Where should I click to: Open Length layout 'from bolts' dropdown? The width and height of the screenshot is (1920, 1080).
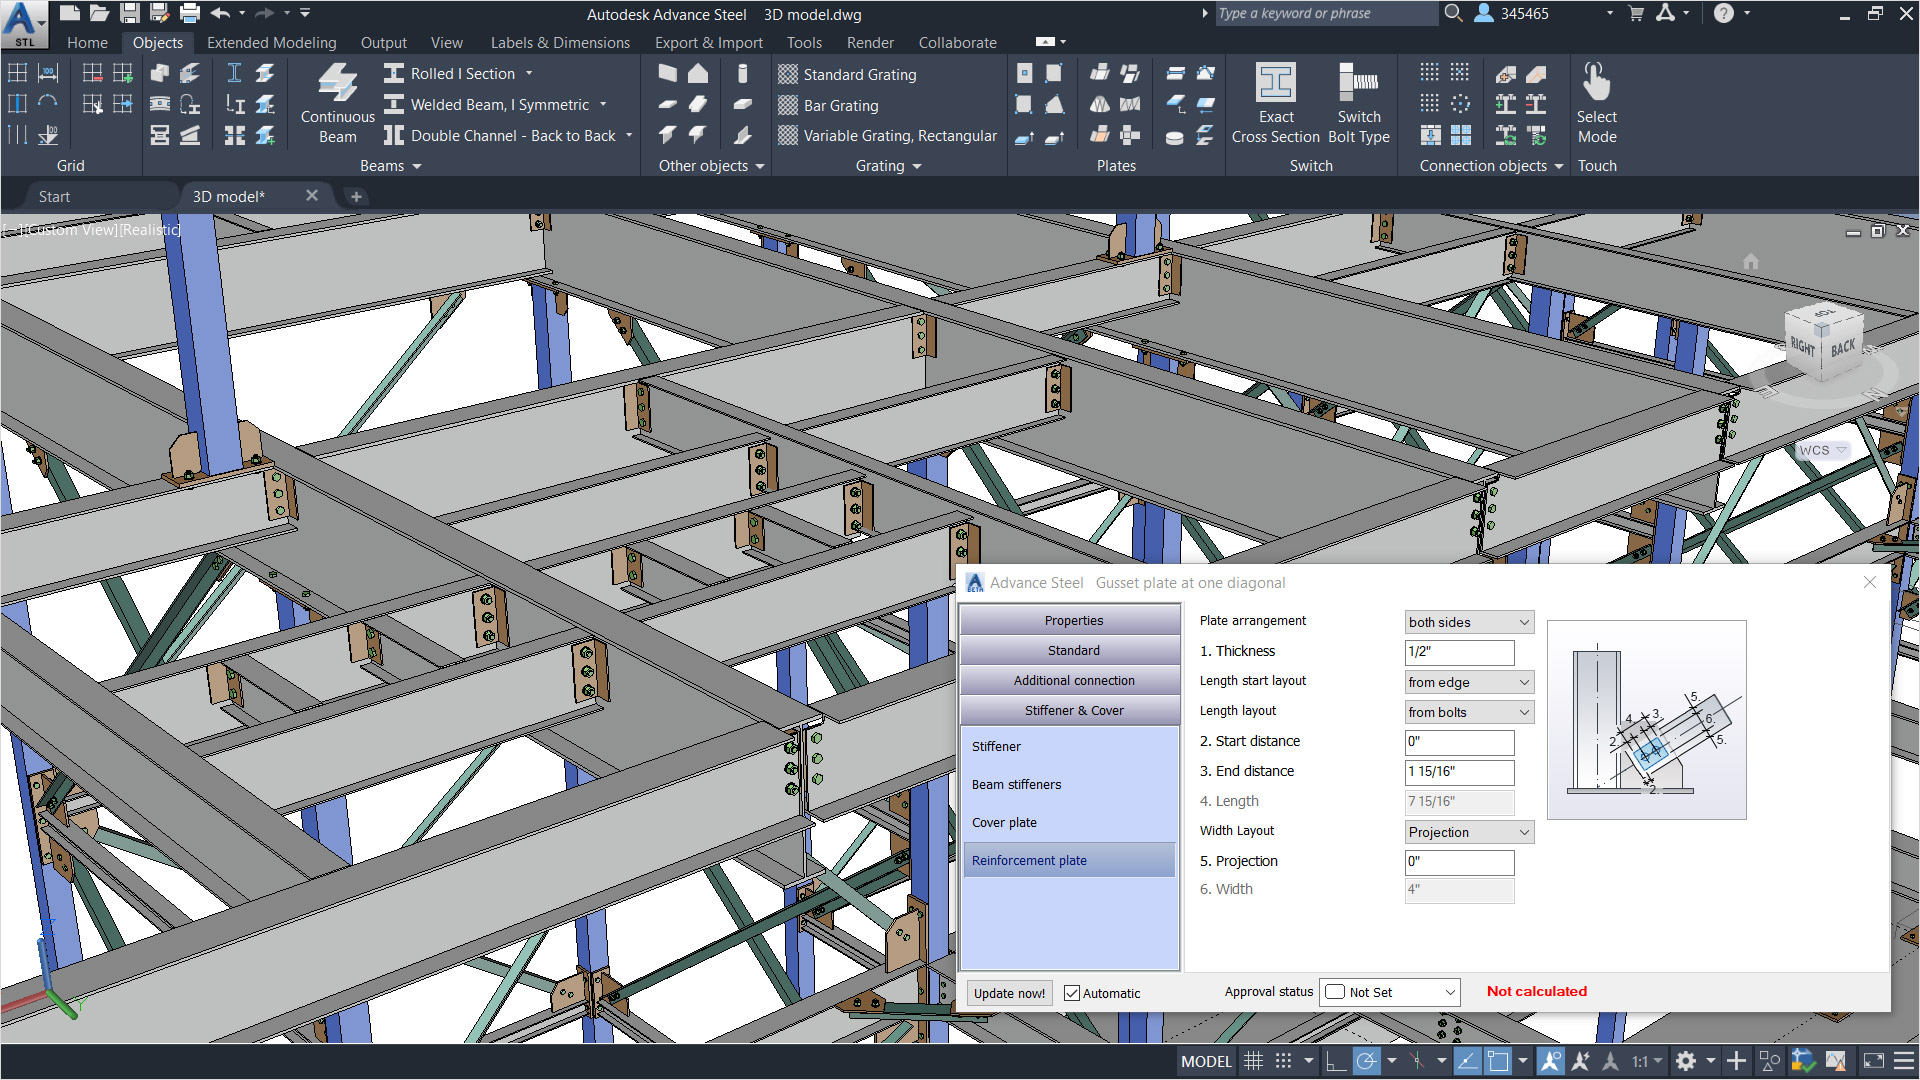pos(1469,712)
